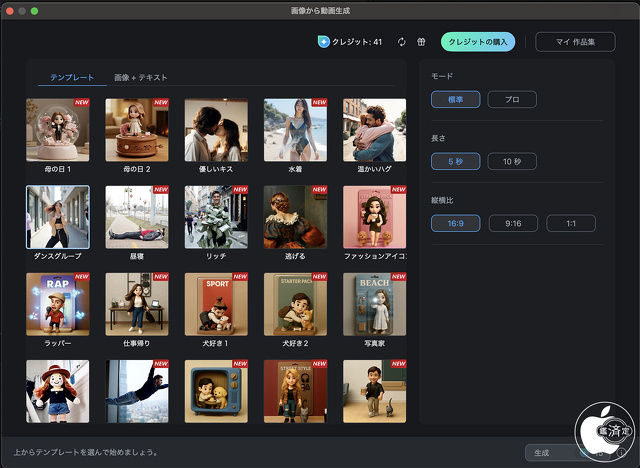Open the テンプレート tab
The height and width of the screenshot is (468, 640).
click(72, 77)
